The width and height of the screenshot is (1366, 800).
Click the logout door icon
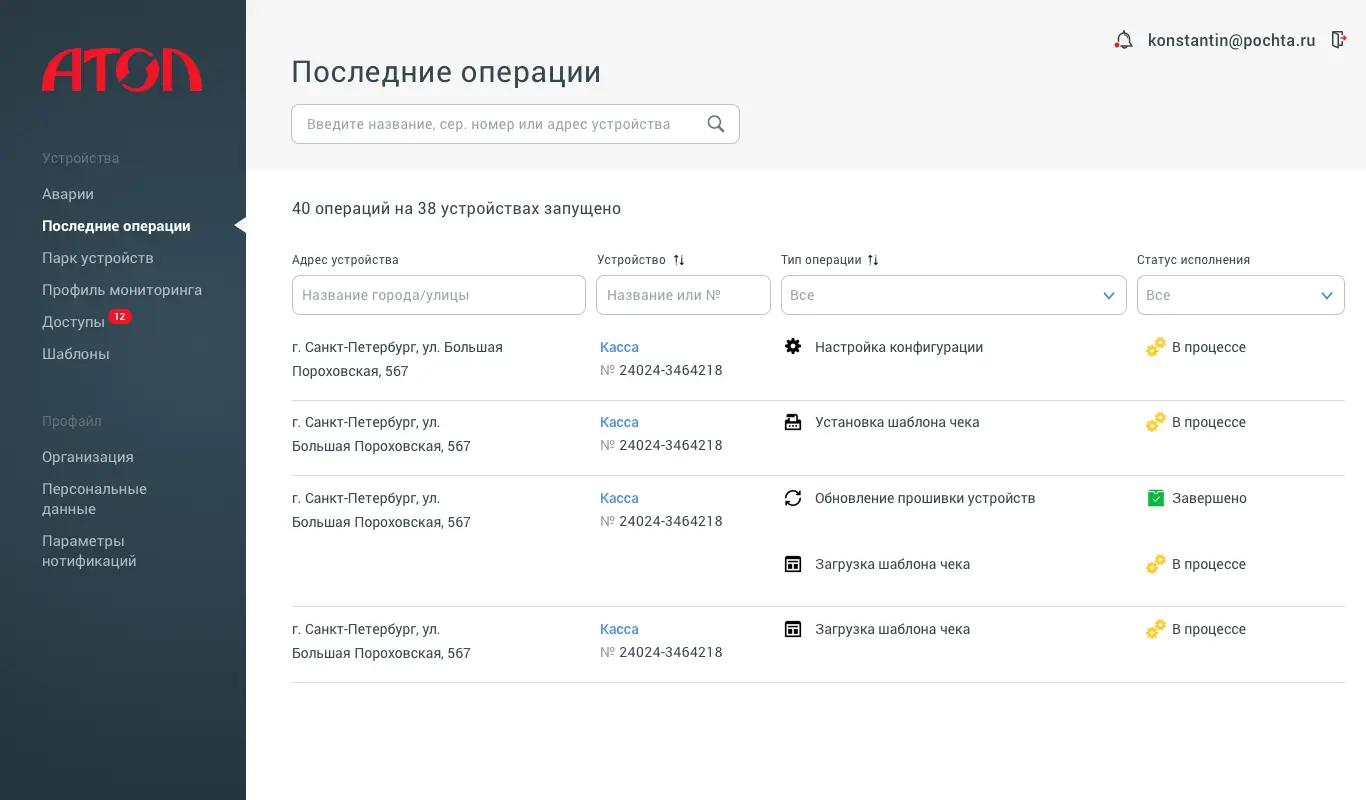coord(1339,40)
